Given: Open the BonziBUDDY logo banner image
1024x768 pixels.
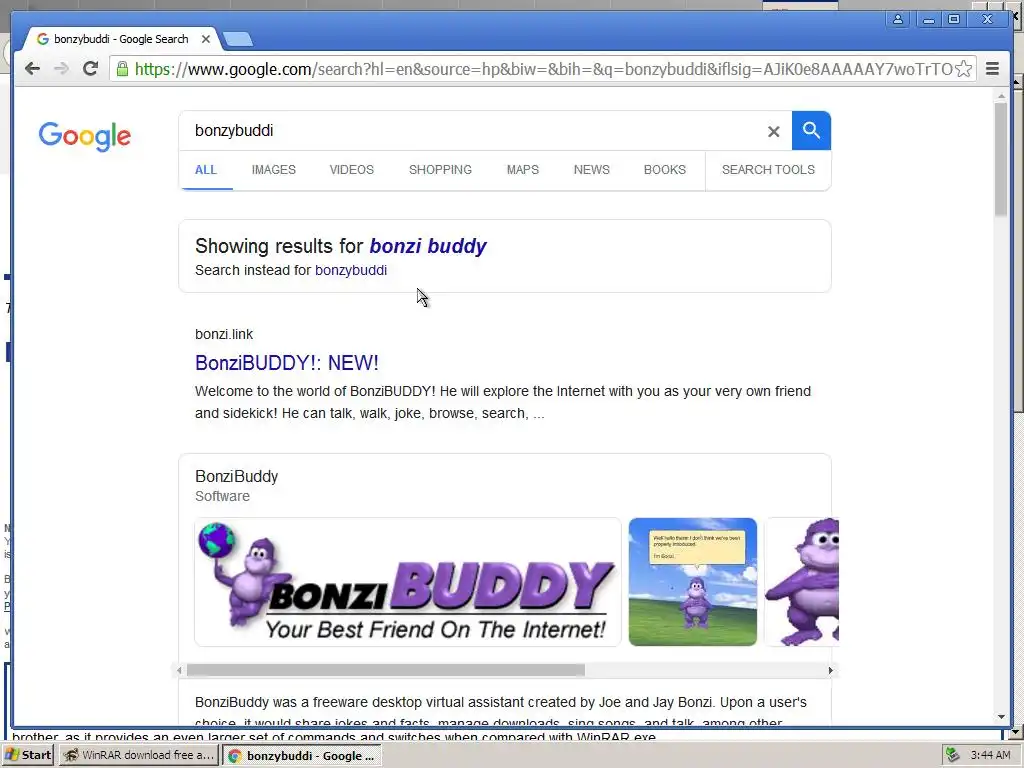Looking at the screenshot, I should point(408,582).
